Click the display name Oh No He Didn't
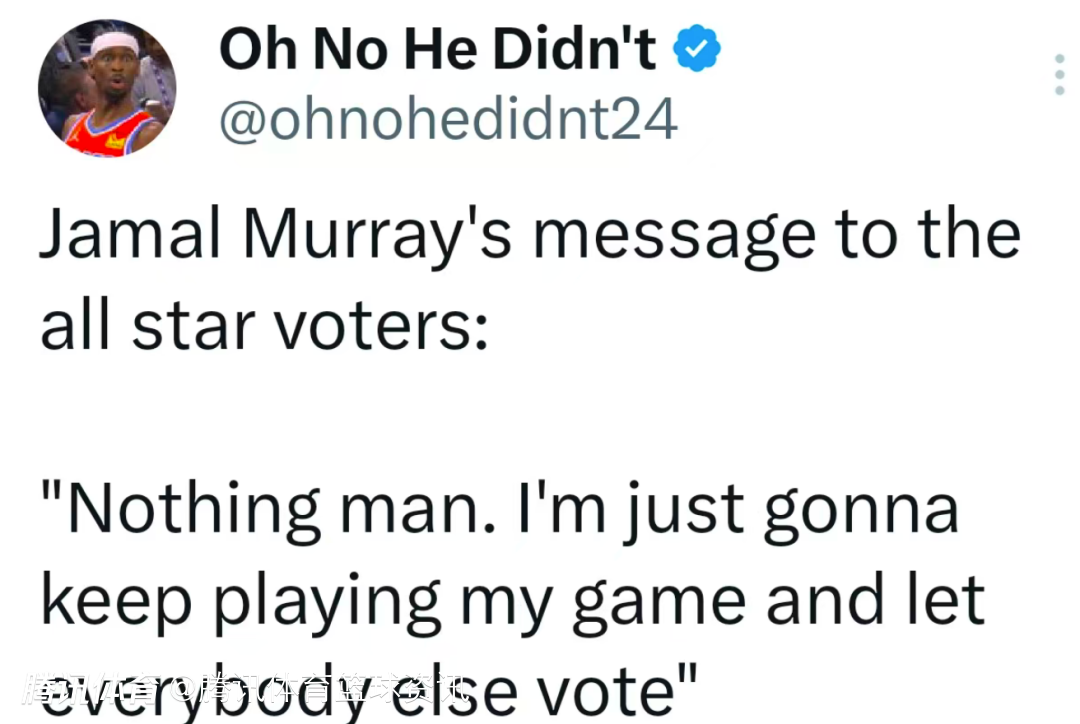Screen dimensions: 1080x724 438,48
